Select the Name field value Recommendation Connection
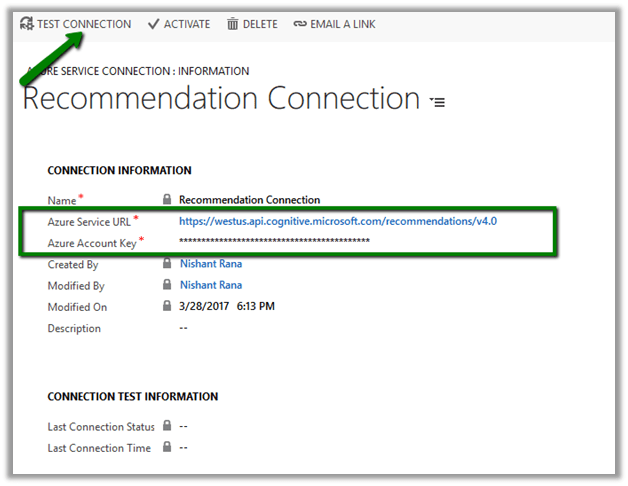The image size is (628, 486). click(249, 200)
